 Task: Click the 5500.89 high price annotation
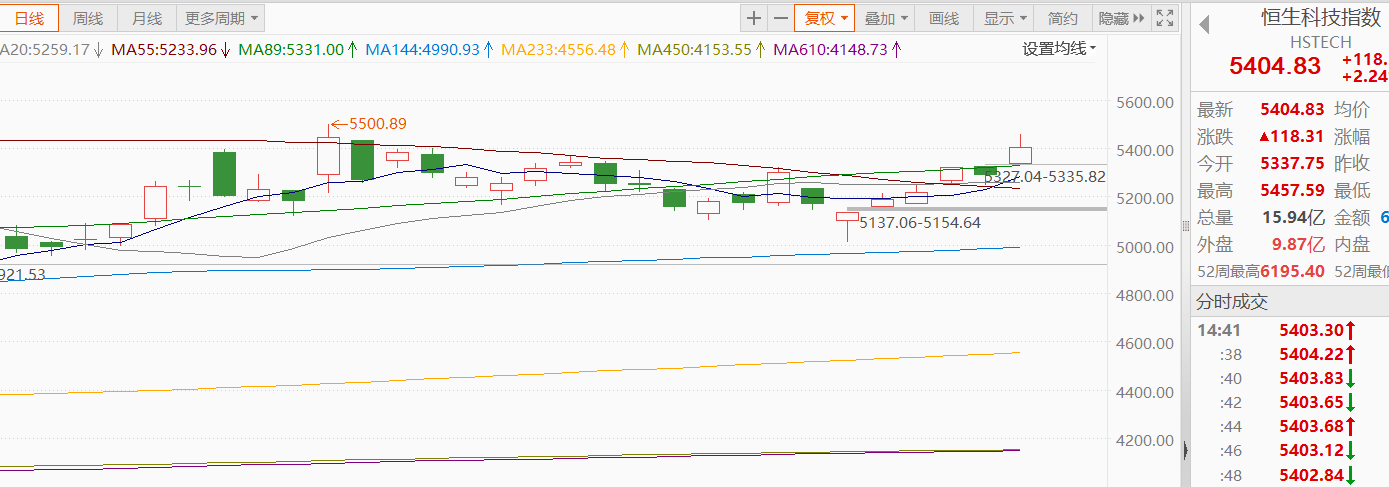pos(377,124)
